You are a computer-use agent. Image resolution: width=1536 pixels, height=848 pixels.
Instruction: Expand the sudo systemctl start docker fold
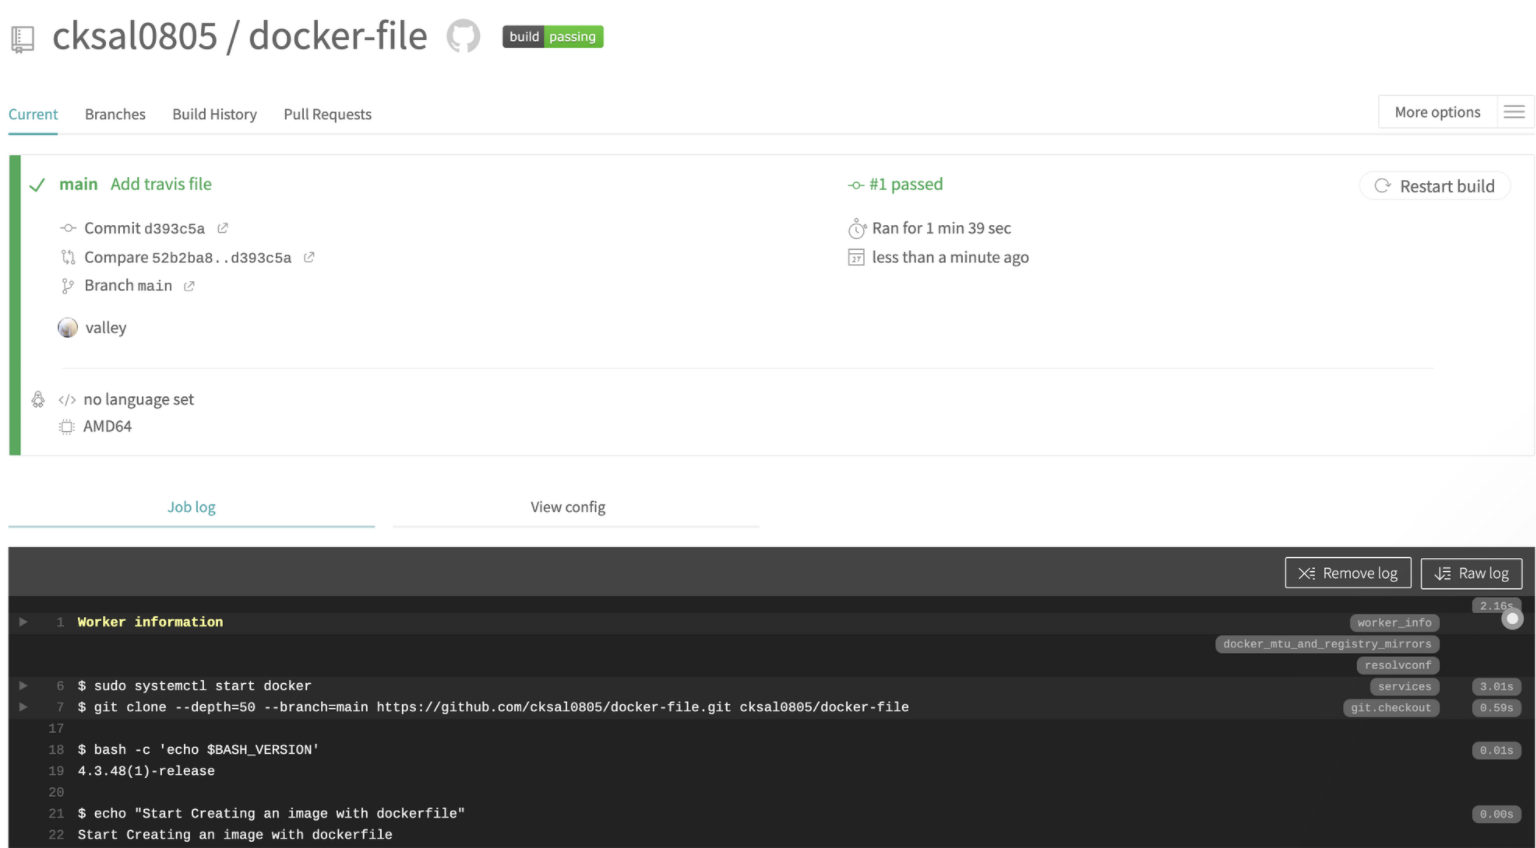tap(23, 686)
